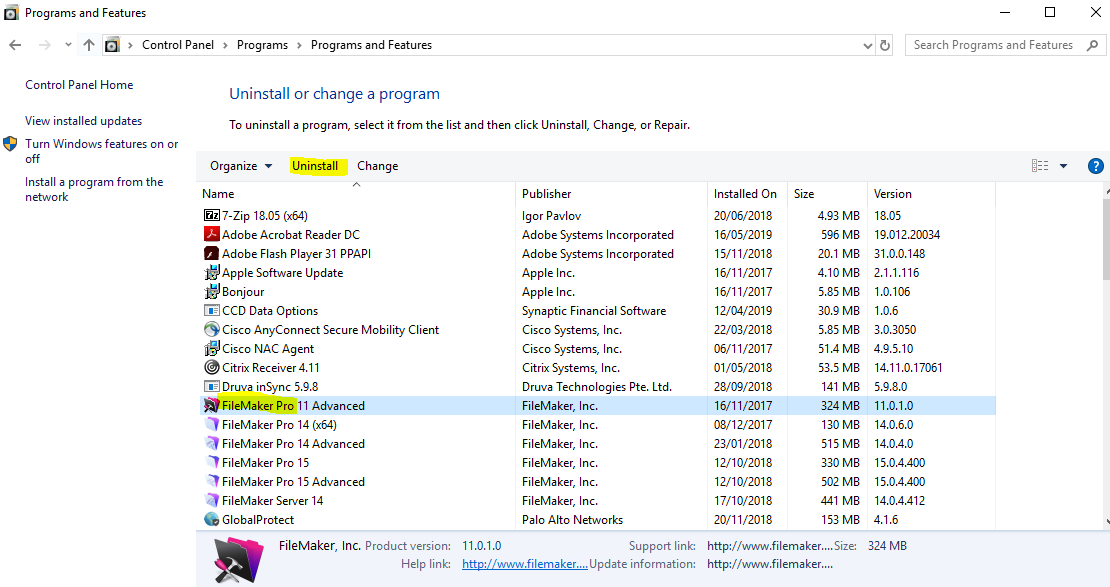Expand the address bar history dropdown
Image resolution: width=1110 pixels, height=587 pixels.
(x=868, y=45)
